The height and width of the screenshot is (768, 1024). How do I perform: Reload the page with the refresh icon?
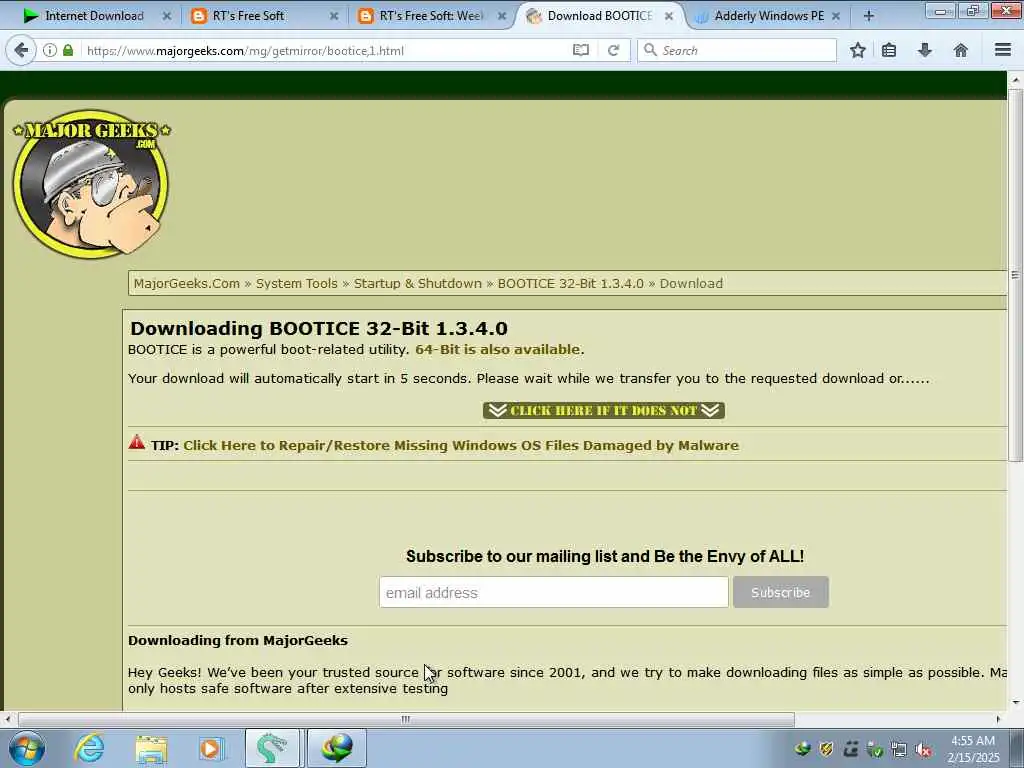pos(613,50)
